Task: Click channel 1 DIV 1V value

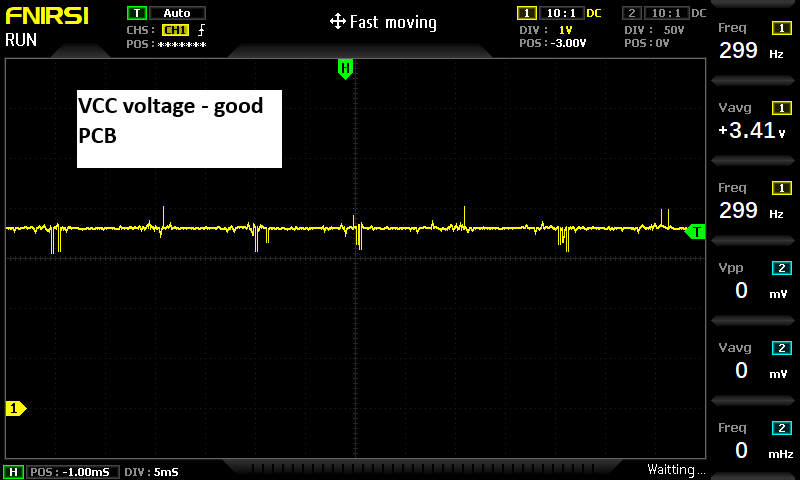Action: 566,30
